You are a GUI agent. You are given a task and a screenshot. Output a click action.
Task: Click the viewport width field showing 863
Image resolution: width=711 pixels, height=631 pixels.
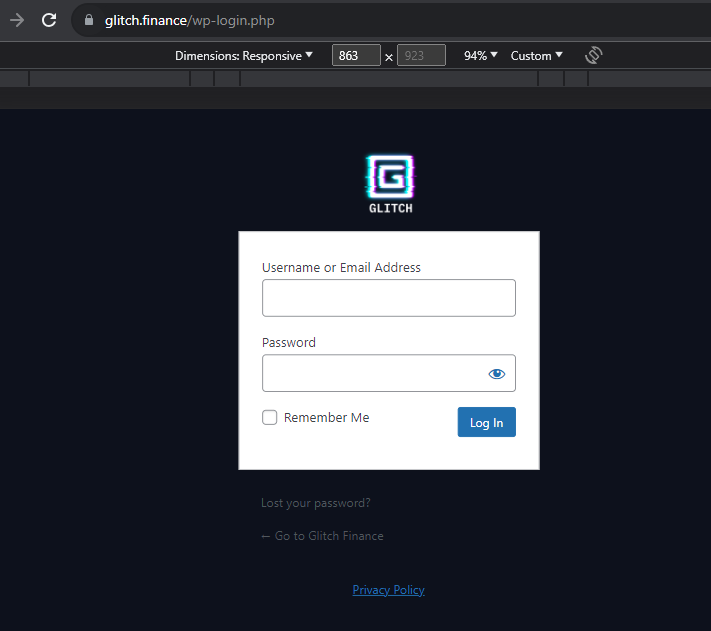[356, 55]
